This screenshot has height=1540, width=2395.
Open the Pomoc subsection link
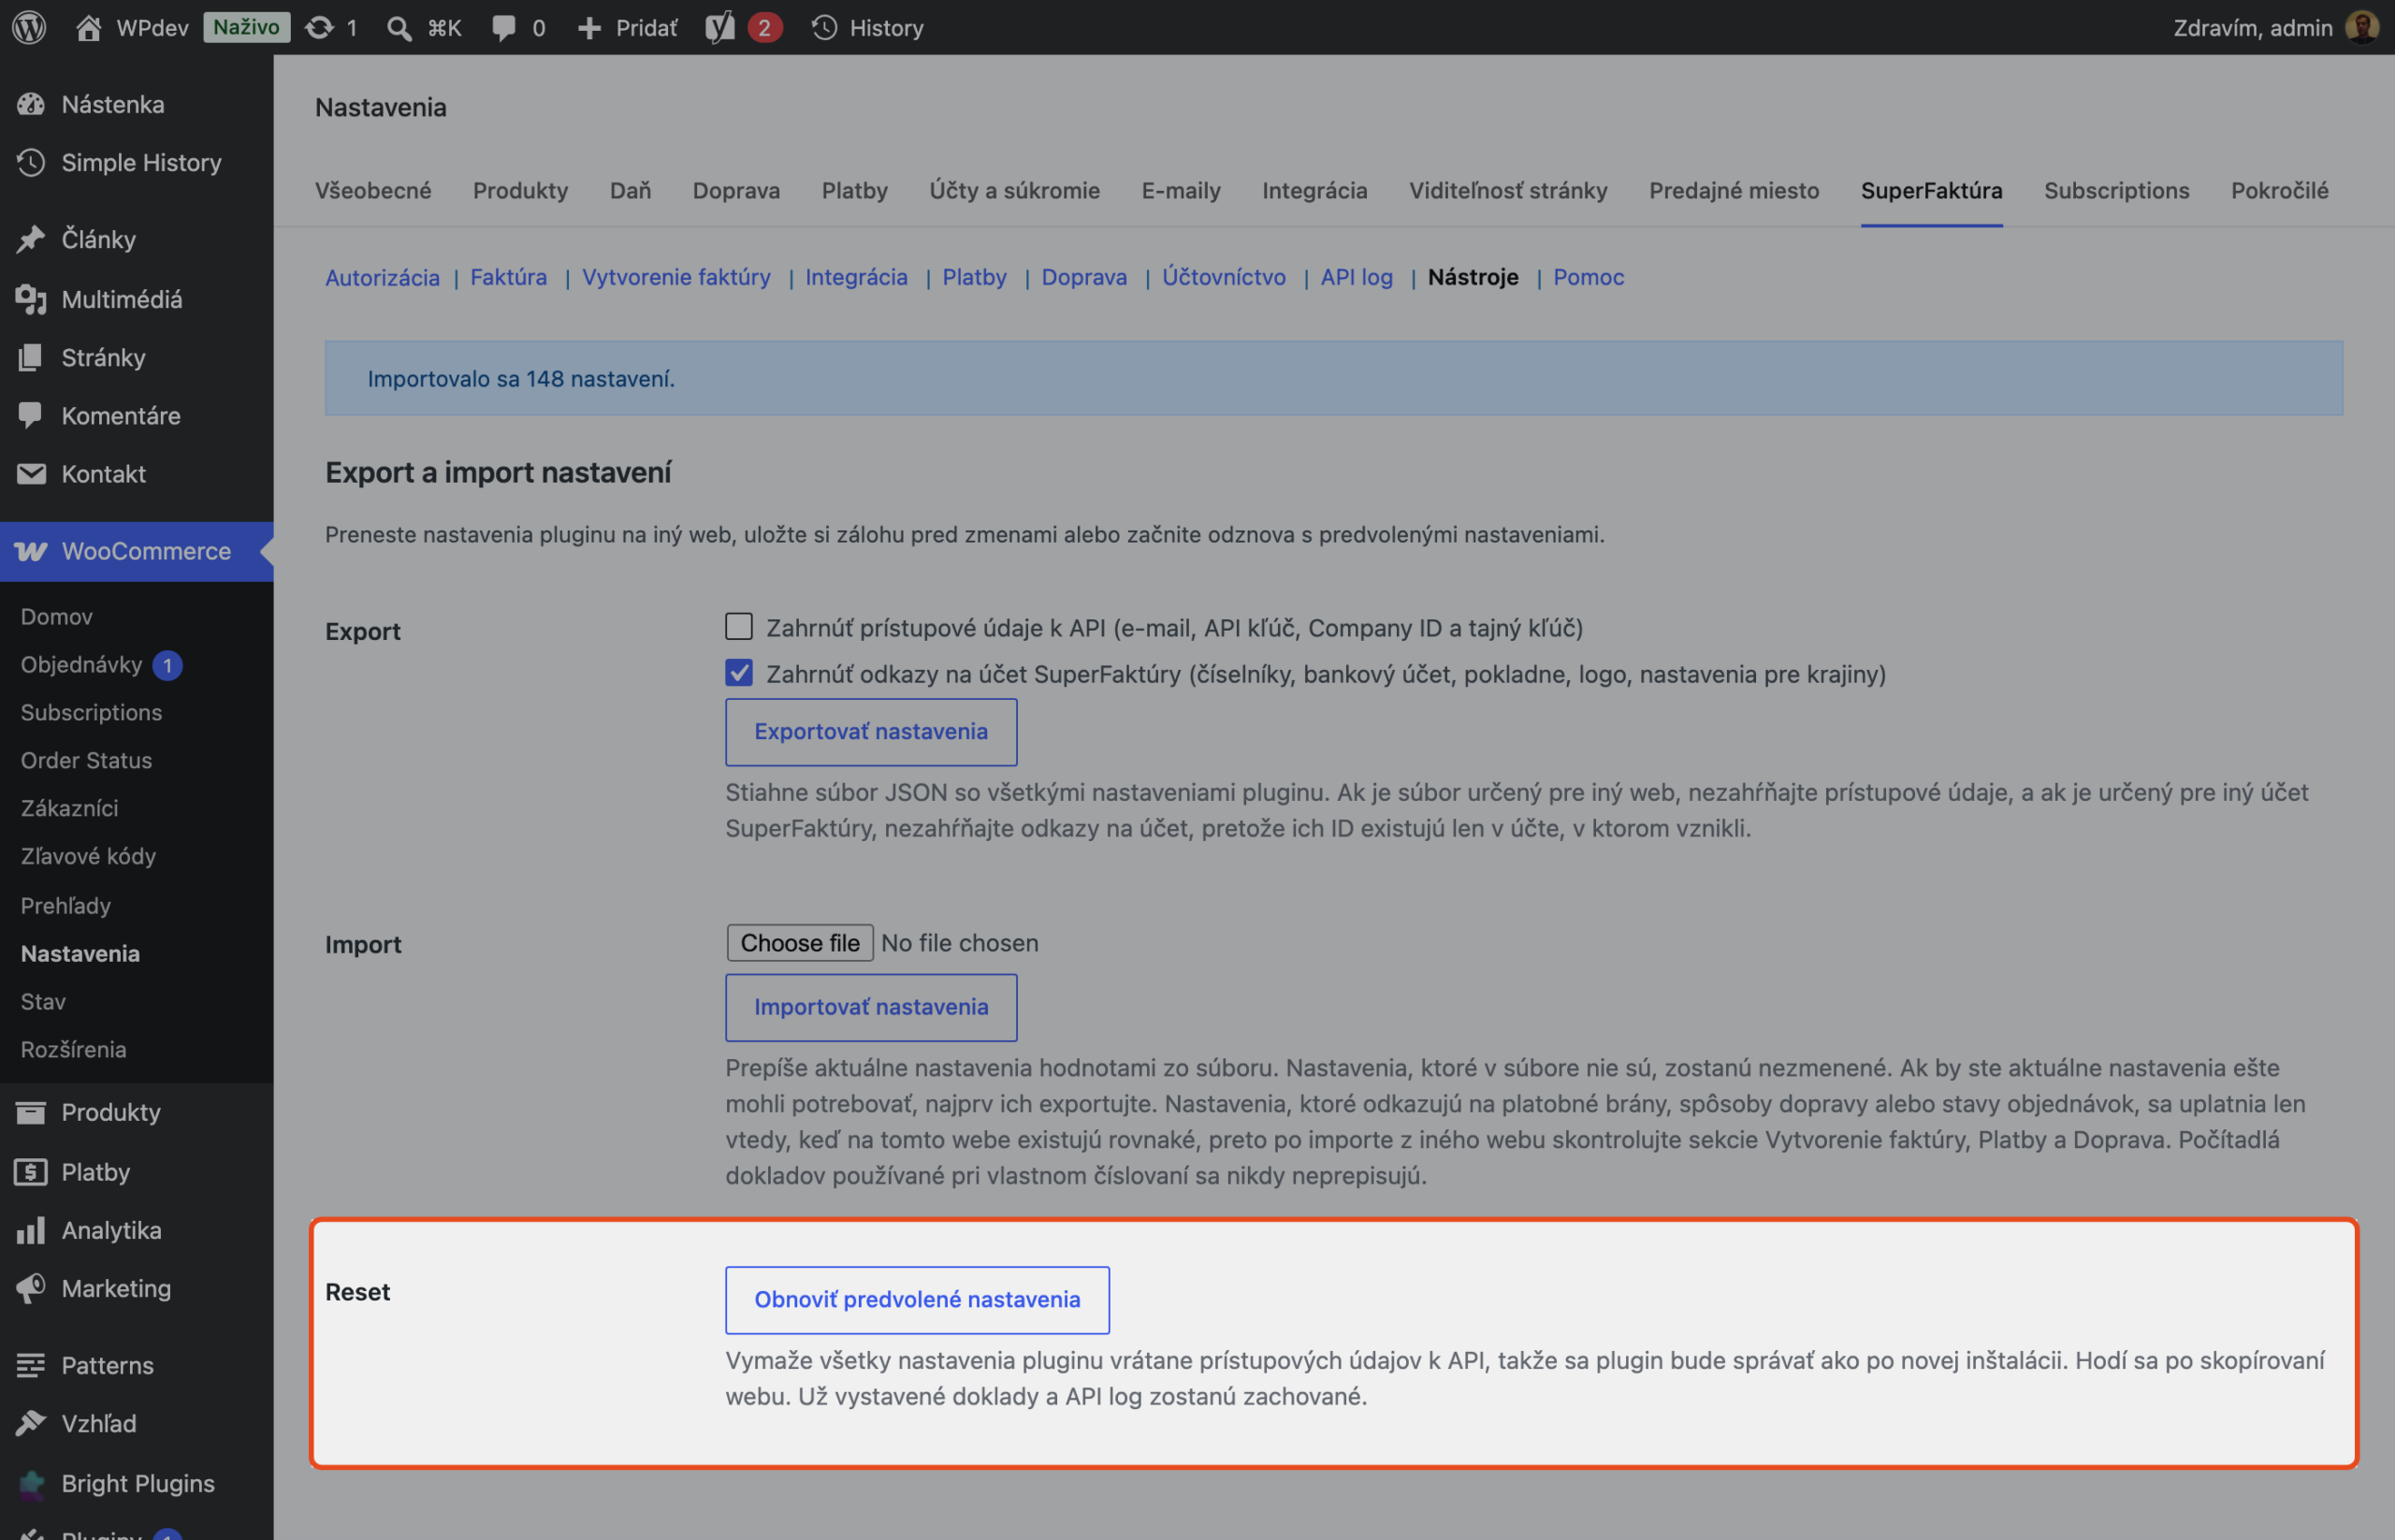[x=1588, y=277]
